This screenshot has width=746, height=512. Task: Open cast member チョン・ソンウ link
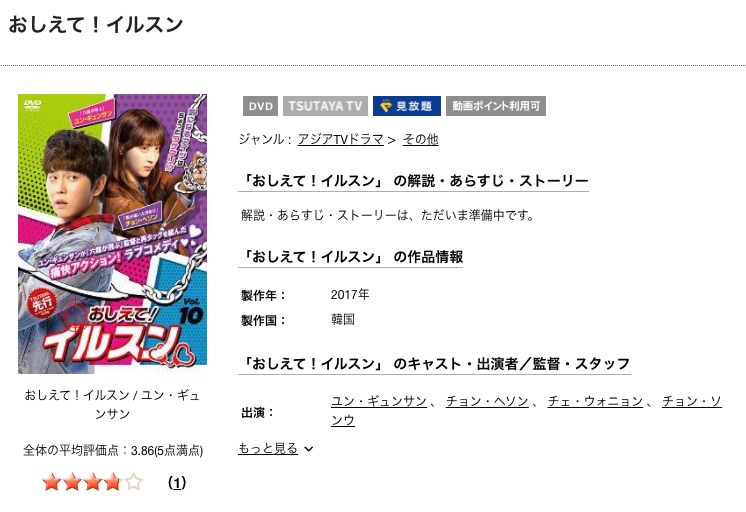pos(526,411)
